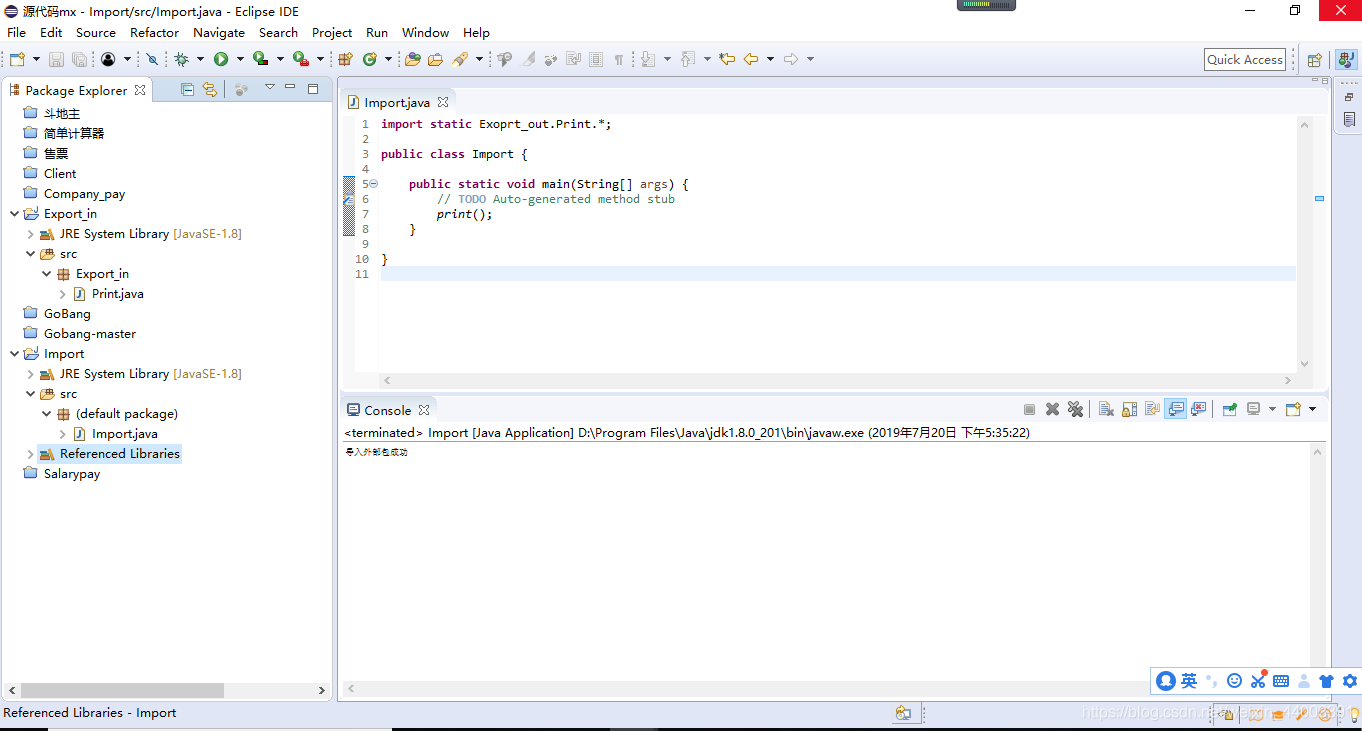Open the Run button dropdown arrow

point(240,59)
